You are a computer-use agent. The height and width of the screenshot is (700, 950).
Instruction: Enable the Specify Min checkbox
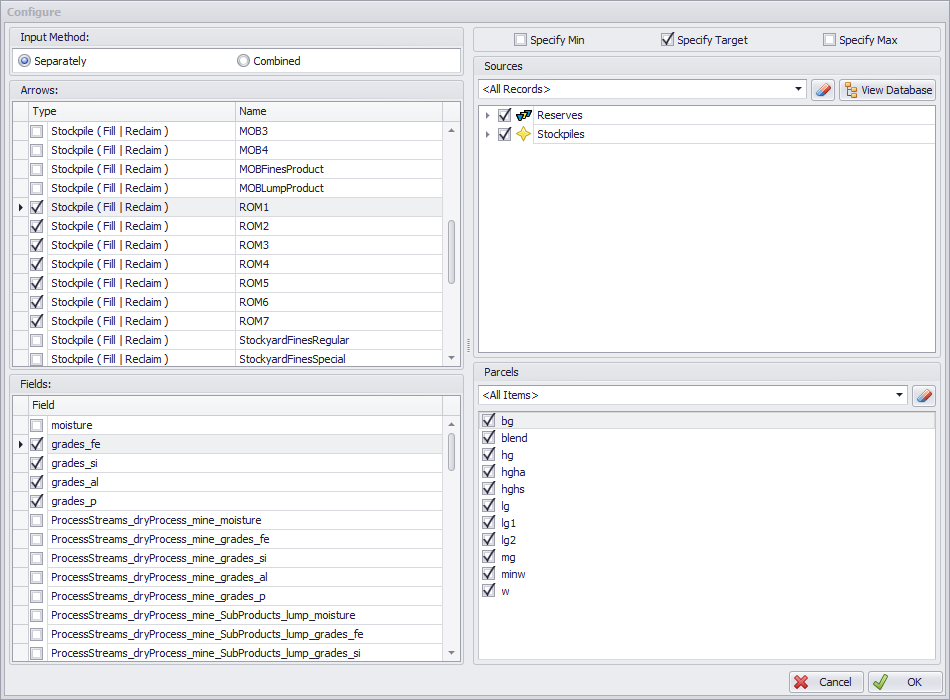tap(520, 40)
